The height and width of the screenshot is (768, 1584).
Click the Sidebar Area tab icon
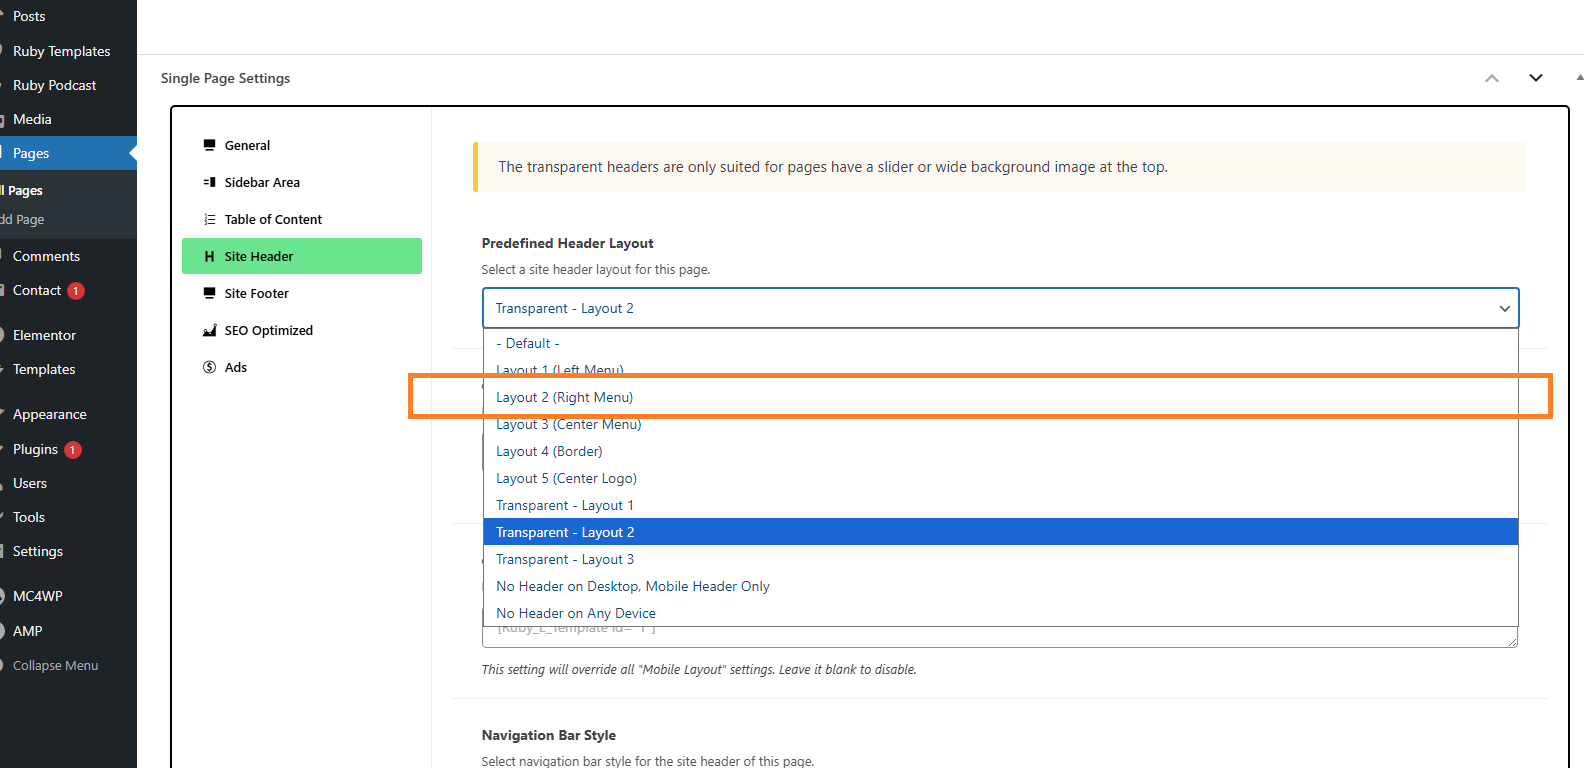point(209,182)
